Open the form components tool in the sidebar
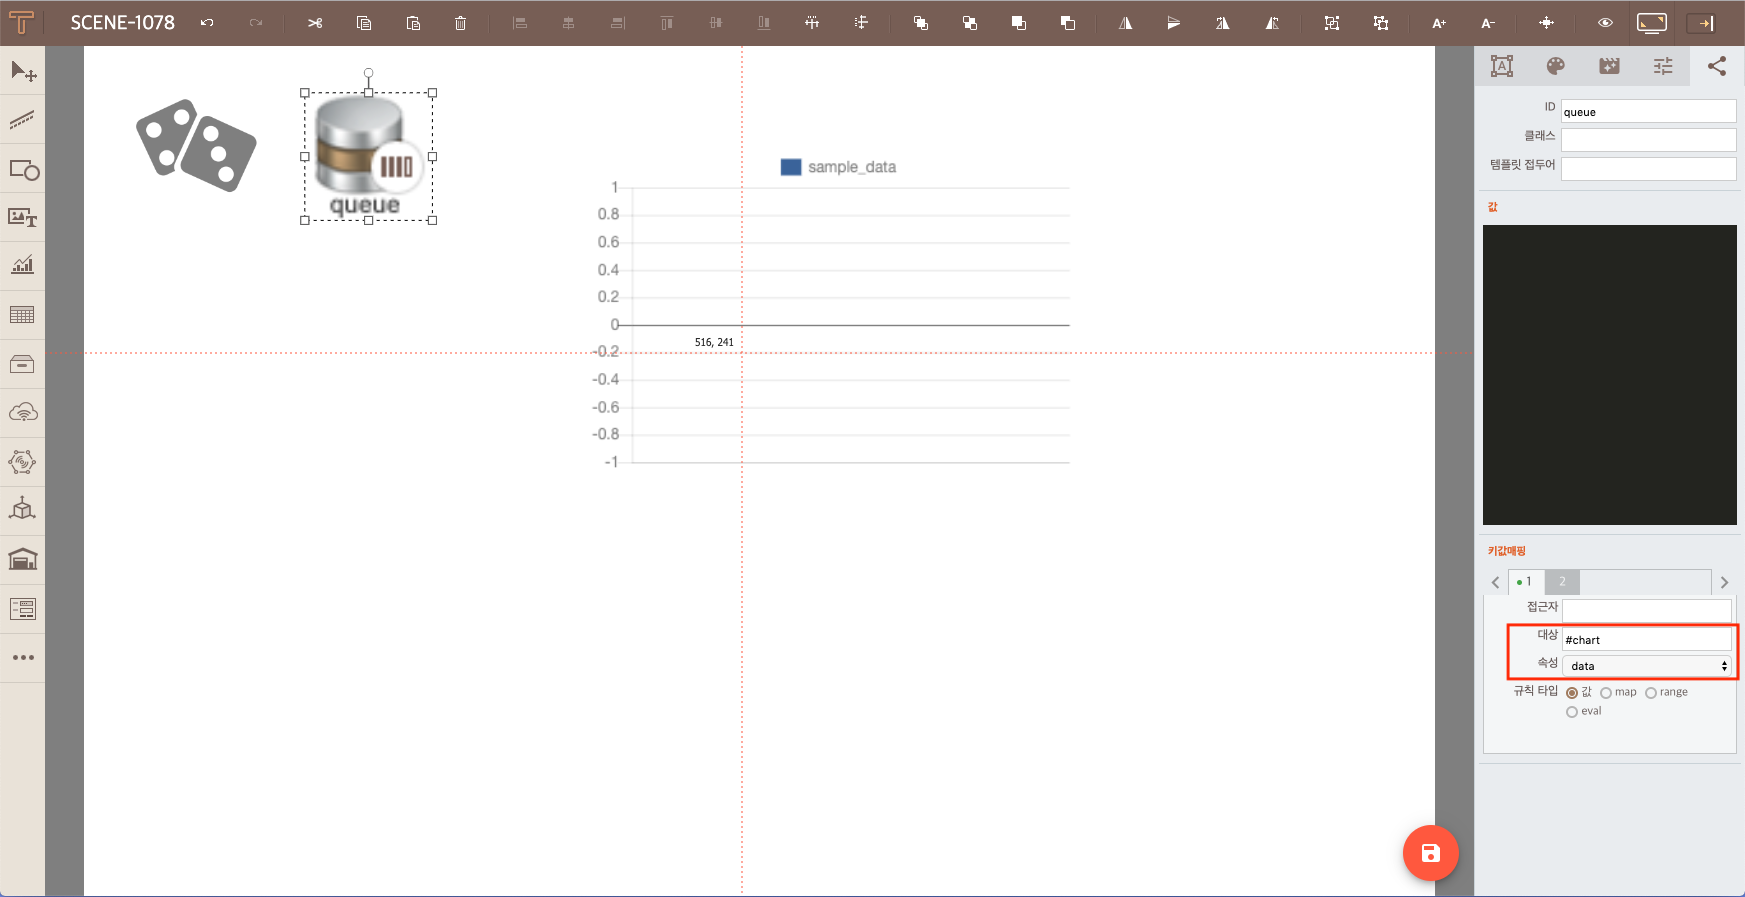The height and width of the screenshot is (897, 1745). [22, 609]
